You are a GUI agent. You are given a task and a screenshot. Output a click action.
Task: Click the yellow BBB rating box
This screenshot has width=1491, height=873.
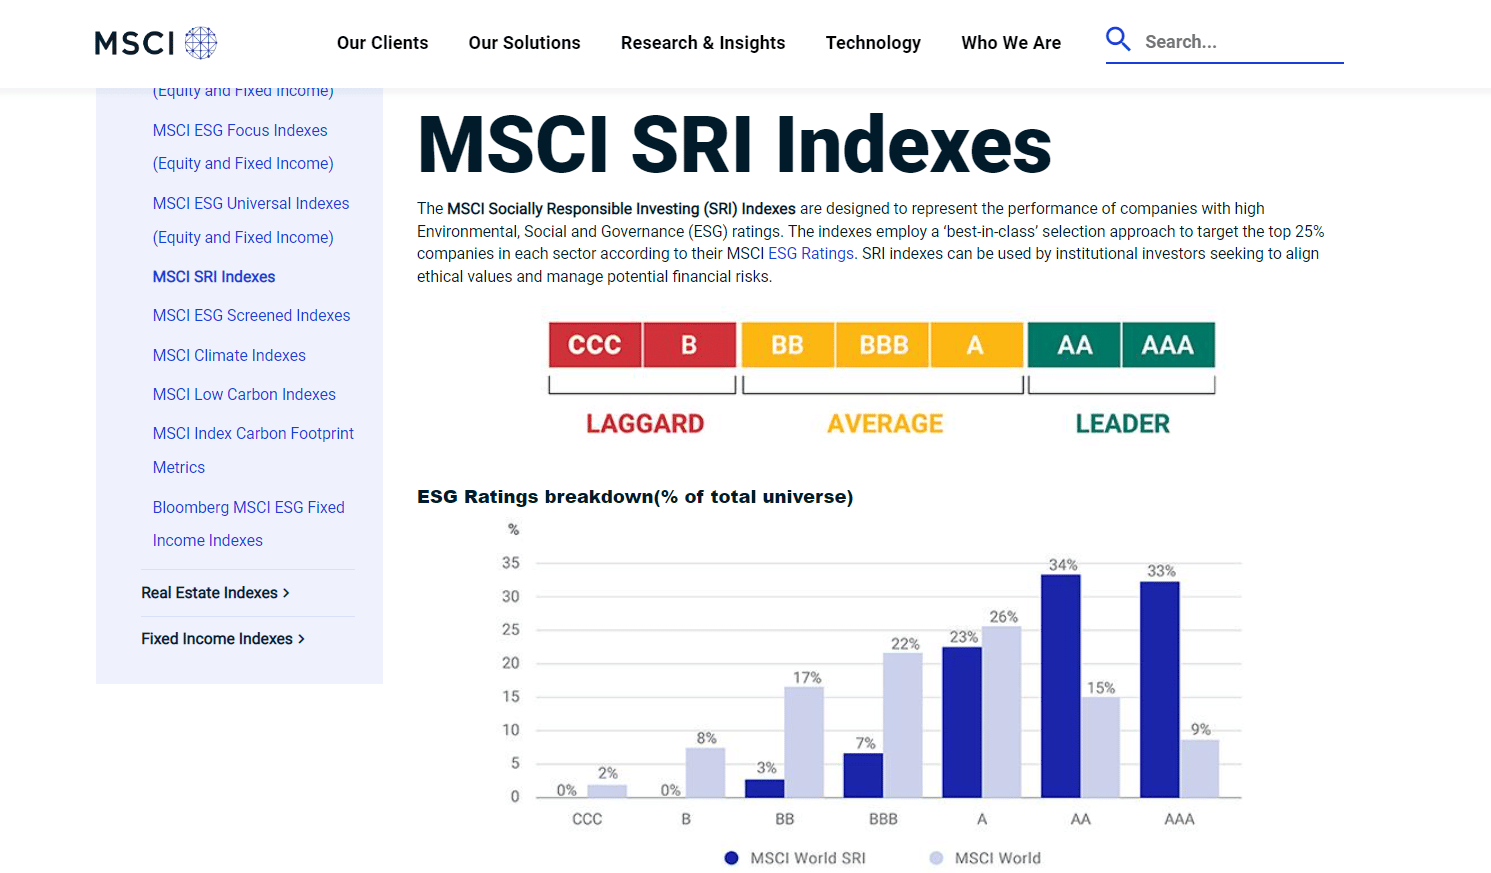(x=883, y=345)
